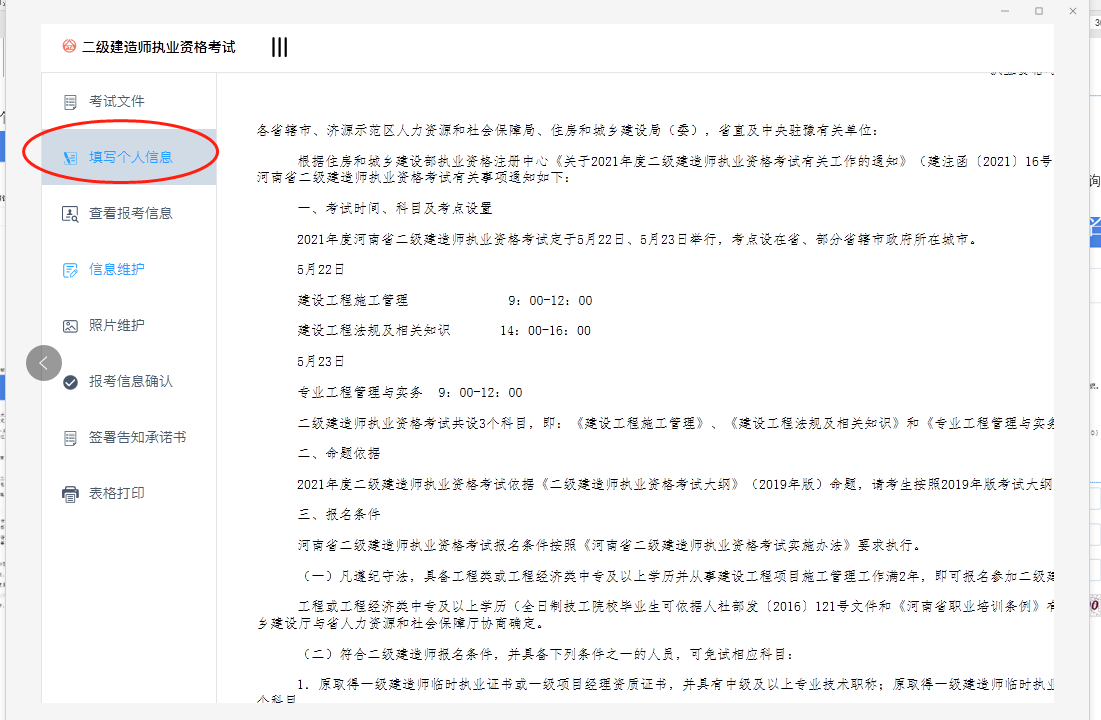Click the 报考信息确认 checkmark icon
Image resolution: width=1101 pixels, height=720 pixels.
(70, 382)
